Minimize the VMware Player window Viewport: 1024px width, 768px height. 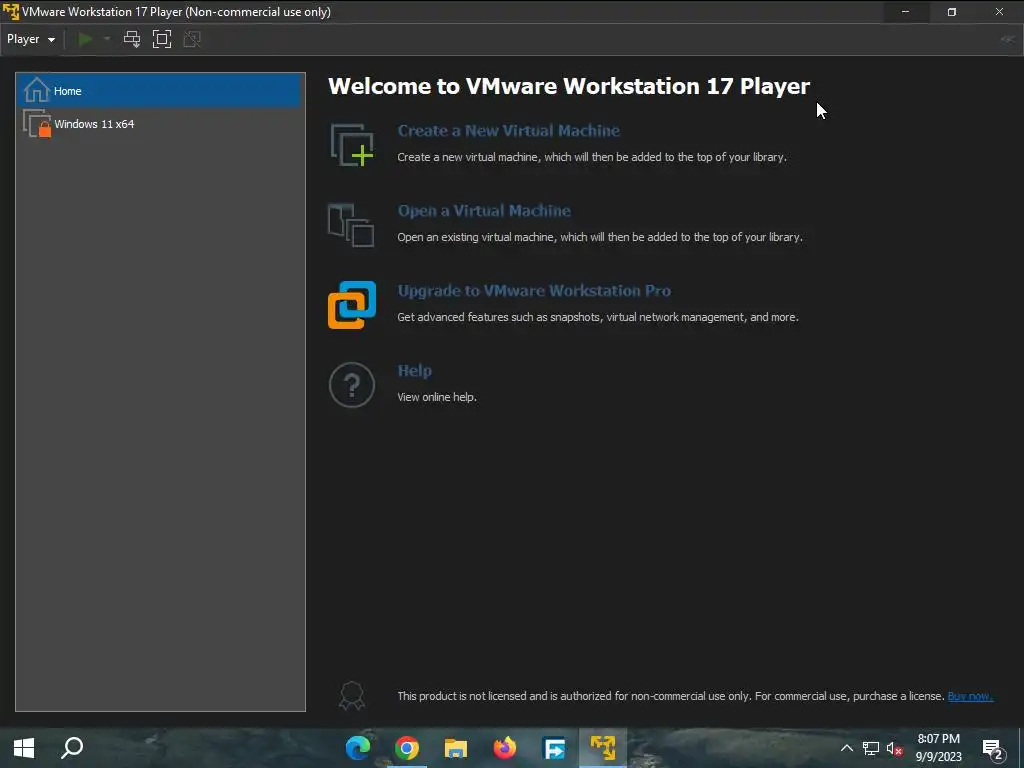click(905, 12)
